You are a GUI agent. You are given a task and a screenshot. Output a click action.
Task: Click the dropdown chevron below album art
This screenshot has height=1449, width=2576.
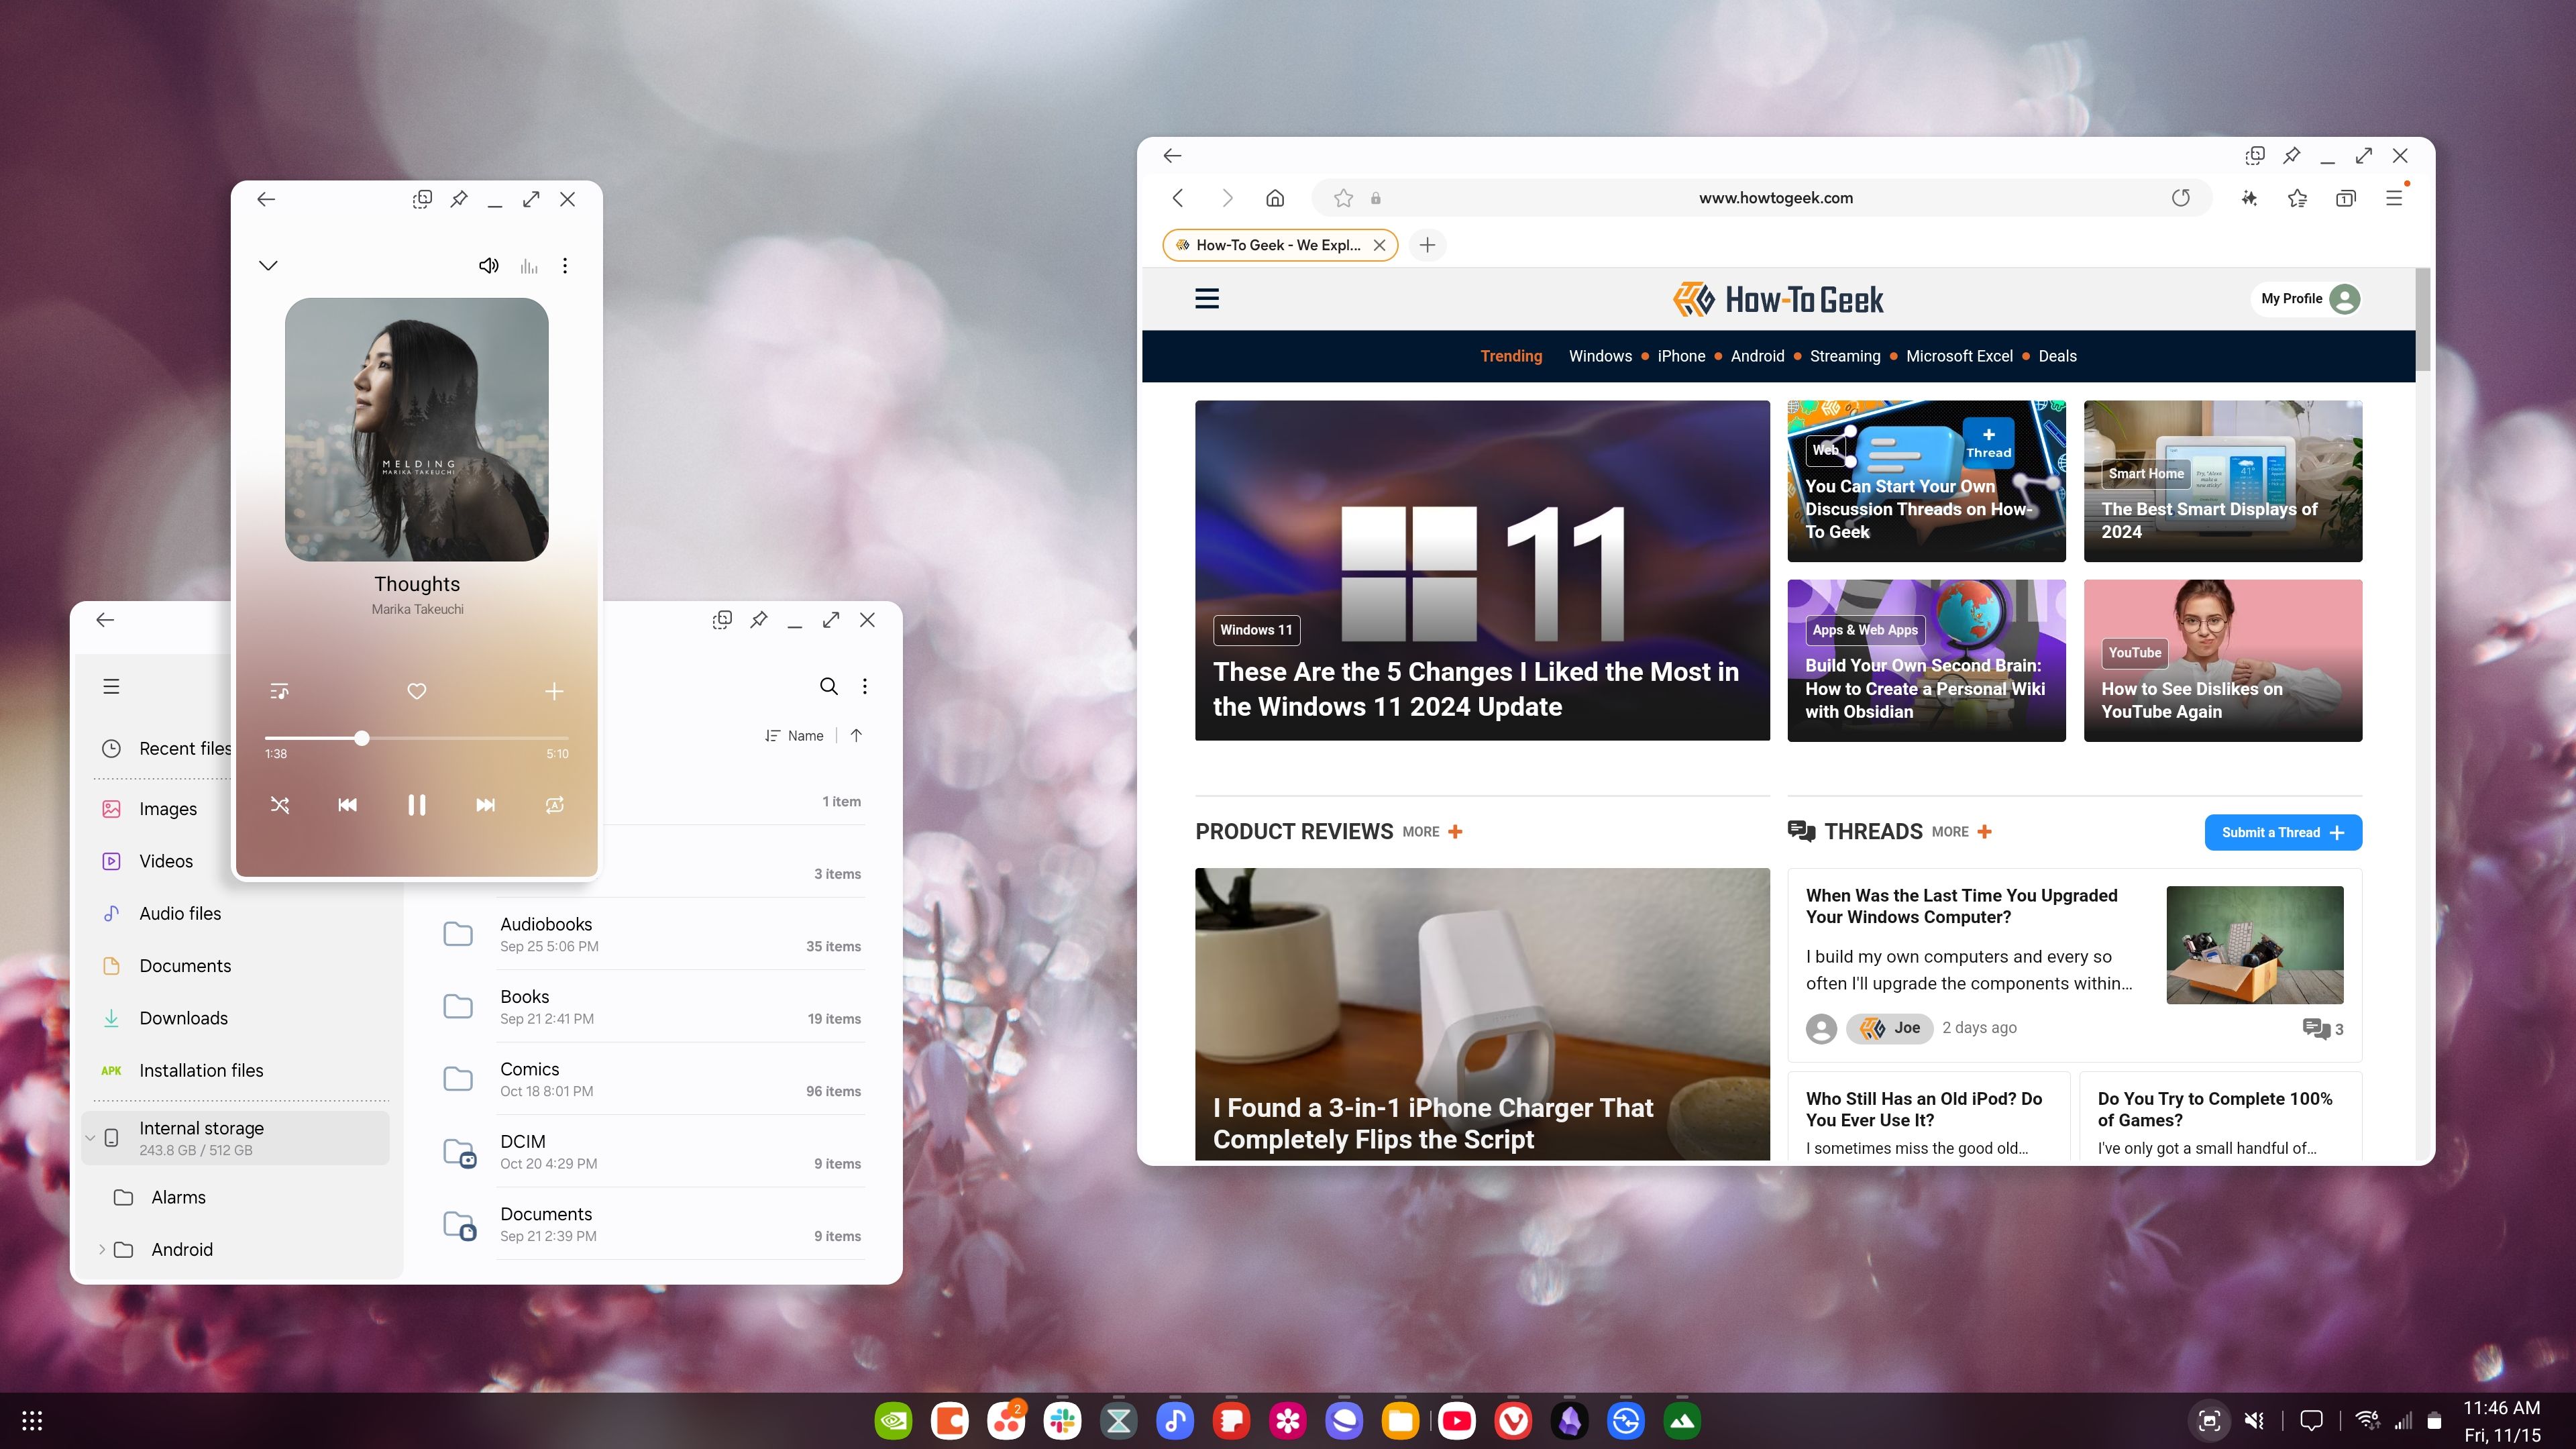click(x=269, y=266)
